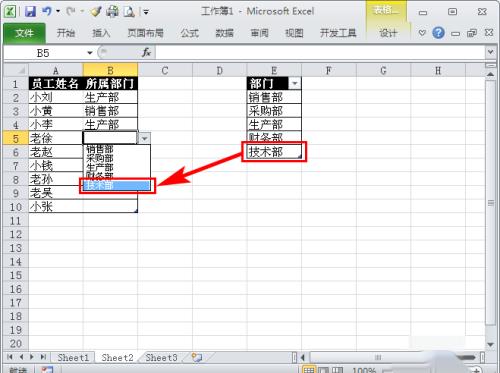Screen dimensions: 500x373
Task: Click the formula bar input field
Action: tap(320, 52)
